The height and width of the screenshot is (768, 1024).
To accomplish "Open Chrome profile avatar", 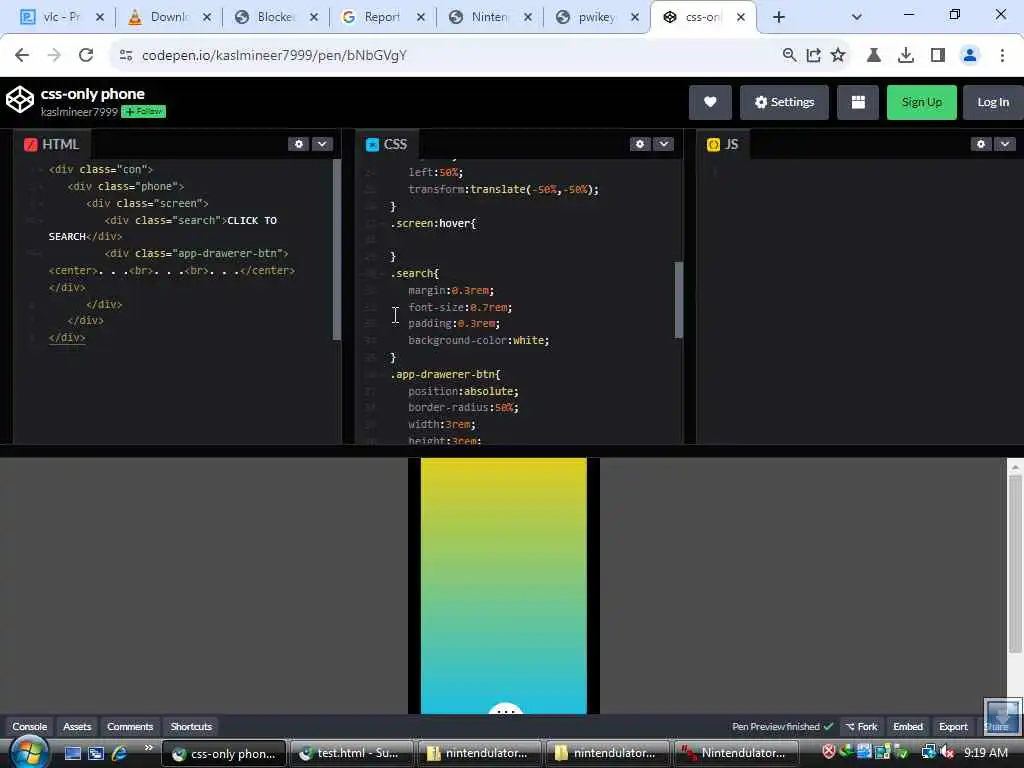I will (970, 55).
